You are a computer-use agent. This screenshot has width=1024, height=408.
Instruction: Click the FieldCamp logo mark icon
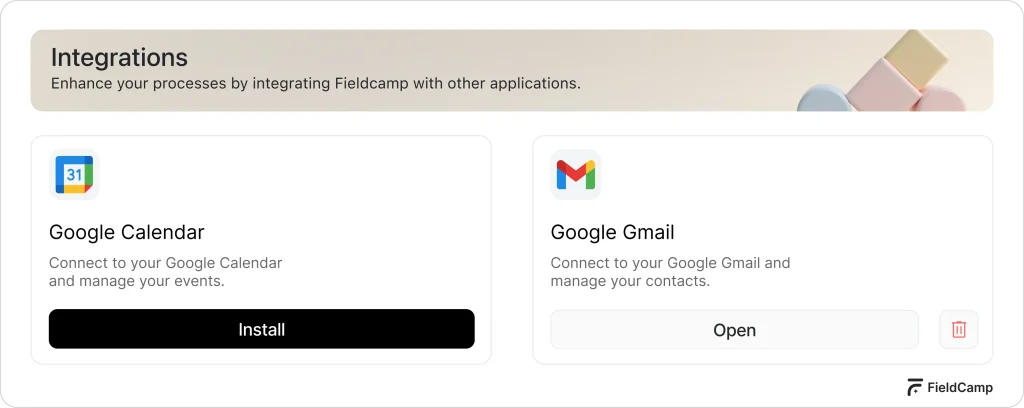coord(915,388)
